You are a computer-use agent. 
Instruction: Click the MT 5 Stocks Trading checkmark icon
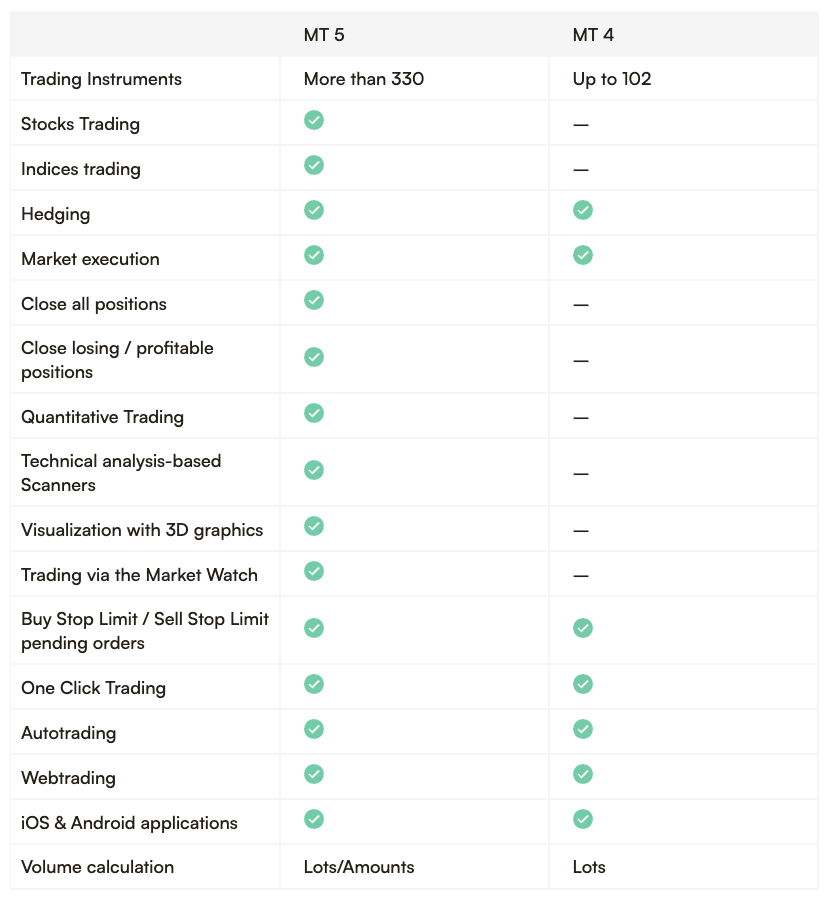(x=314, y=120)
